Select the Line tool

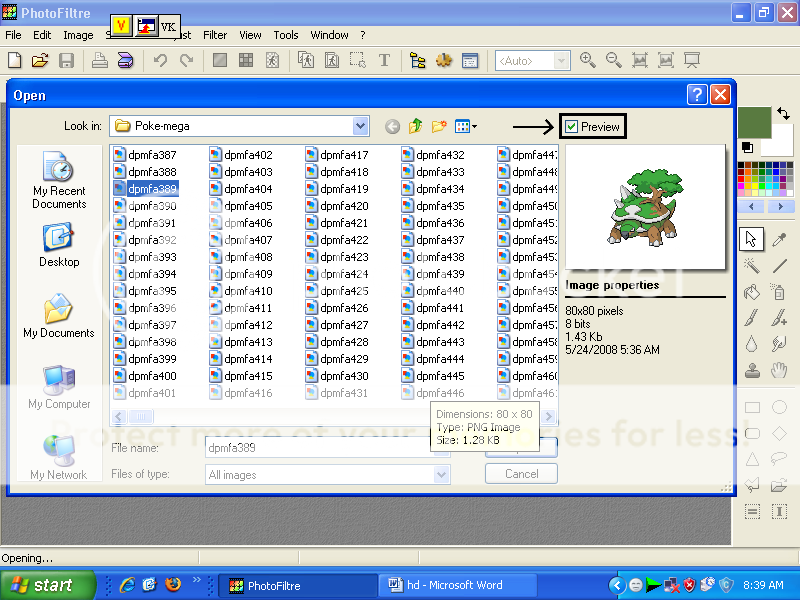point(779,266)
